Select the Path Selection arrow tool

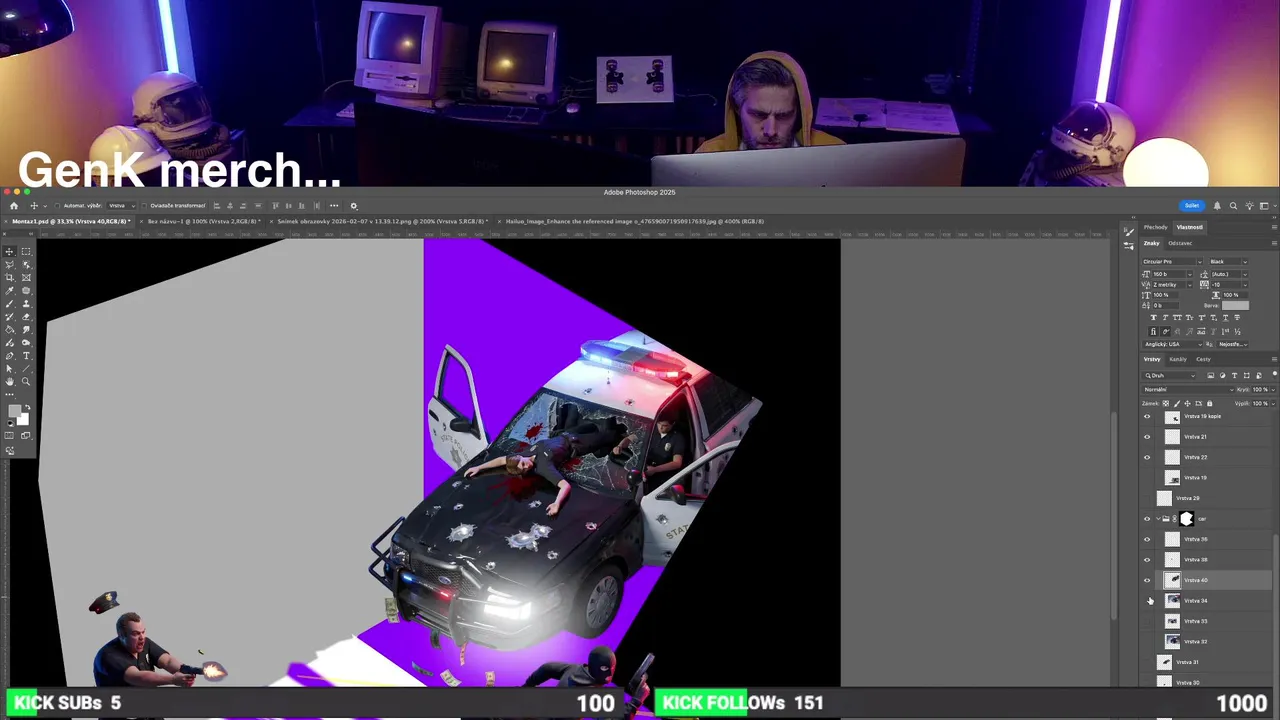point(9,368)
